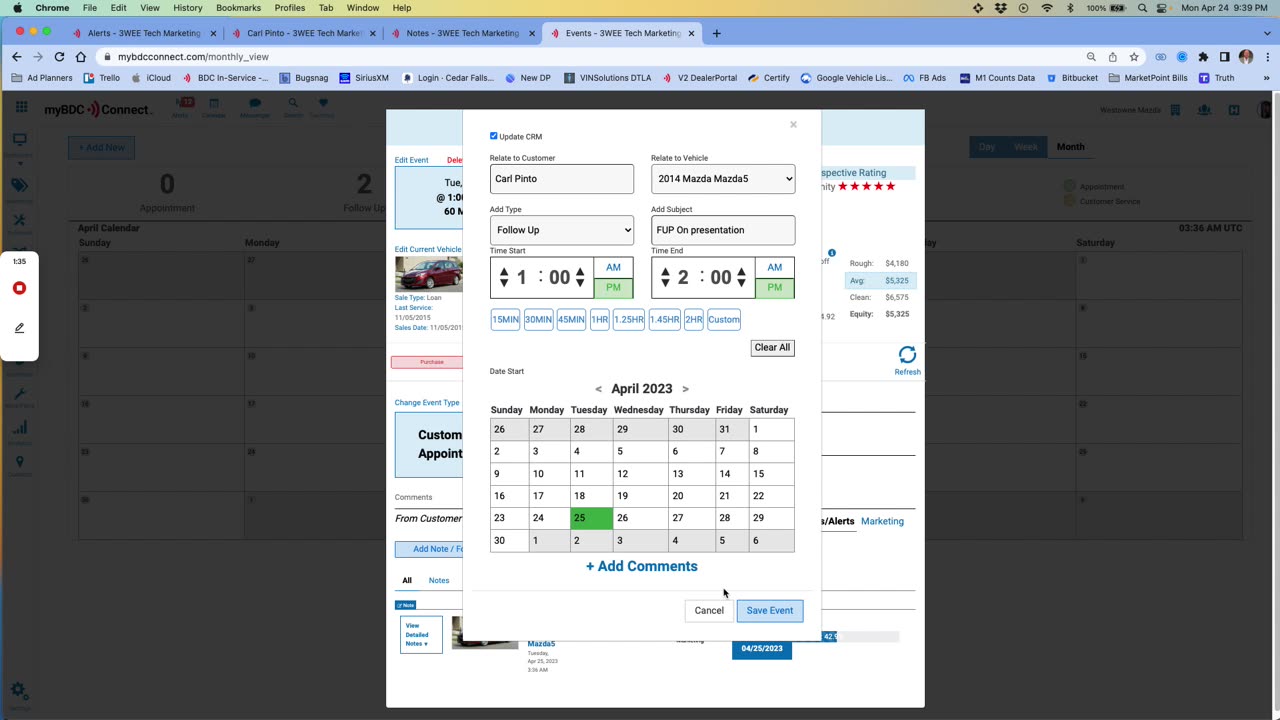Screen dimensions: 1280x720
Task: Select April 18 in the calendar
Action: pyautogui.click(x=591, y=496)
